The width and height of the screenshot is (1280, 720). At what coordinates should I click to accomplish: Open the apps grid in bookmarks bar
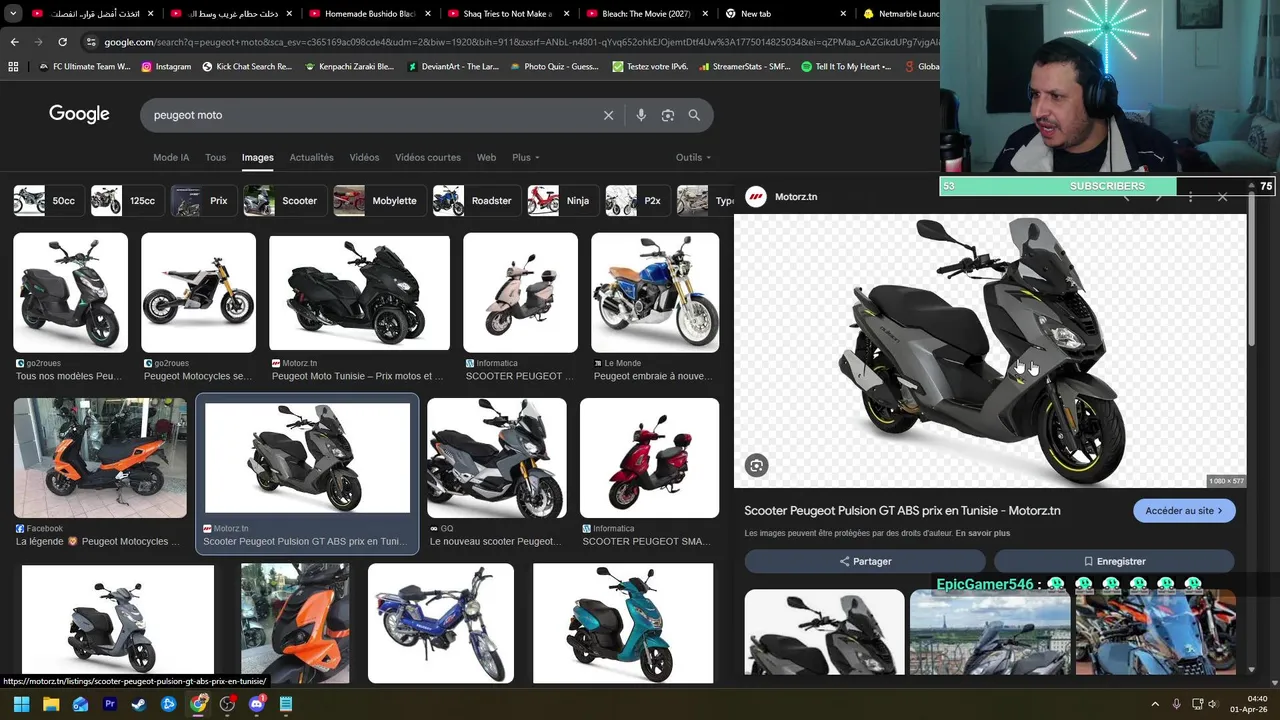coord(13,67)
